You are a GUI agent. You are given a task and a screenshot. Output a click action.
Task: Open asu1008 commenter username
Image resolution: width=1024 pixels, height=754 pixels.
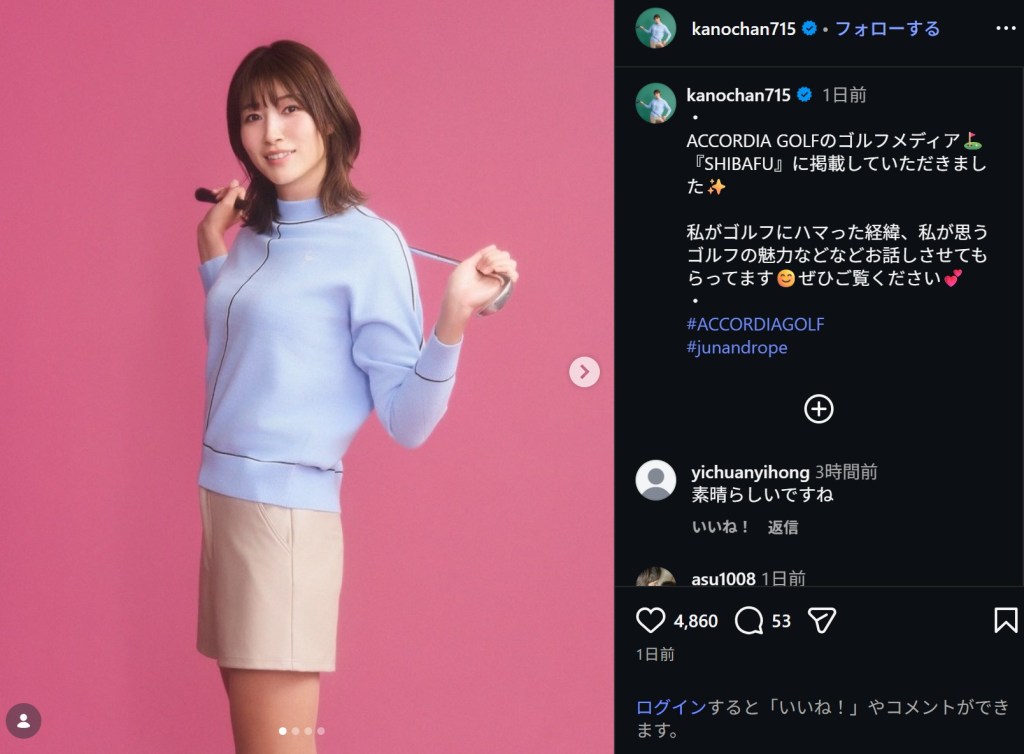[723, 578]
